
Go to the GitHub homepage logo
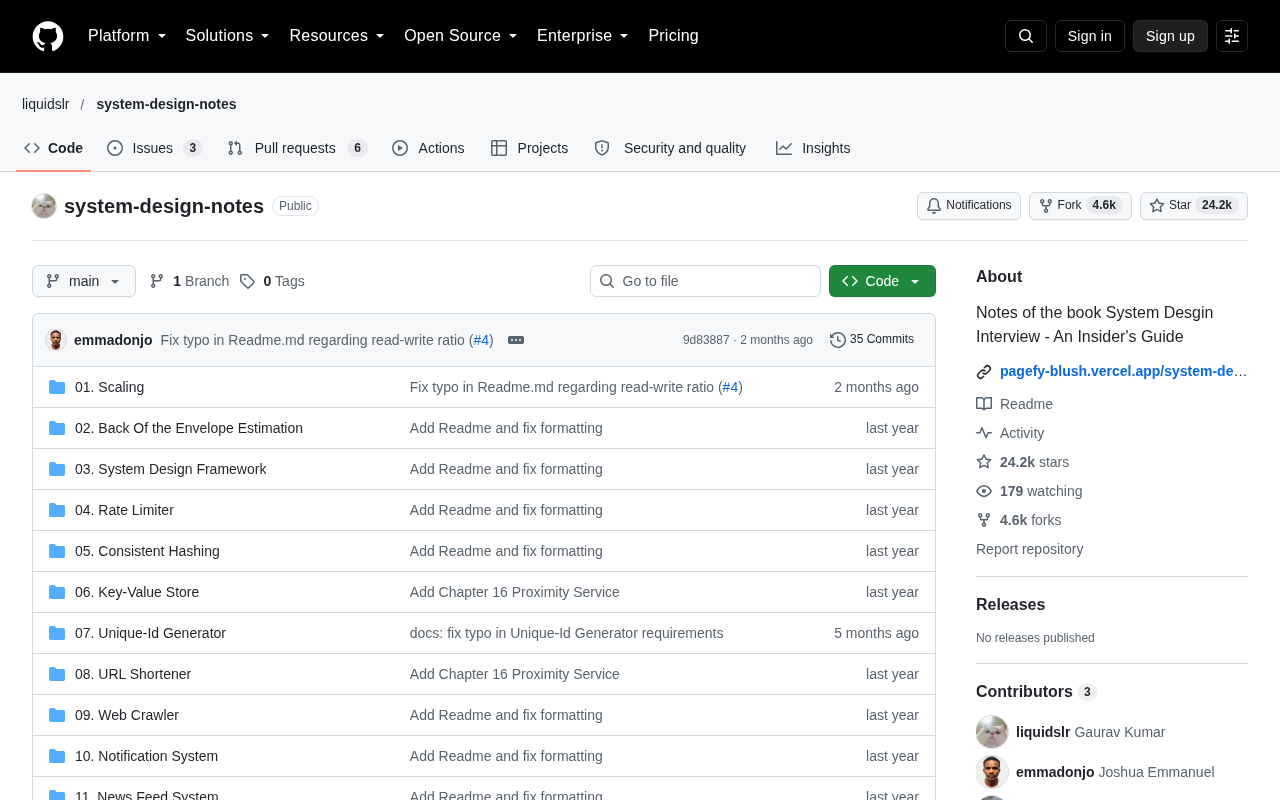tap(48, 36)
